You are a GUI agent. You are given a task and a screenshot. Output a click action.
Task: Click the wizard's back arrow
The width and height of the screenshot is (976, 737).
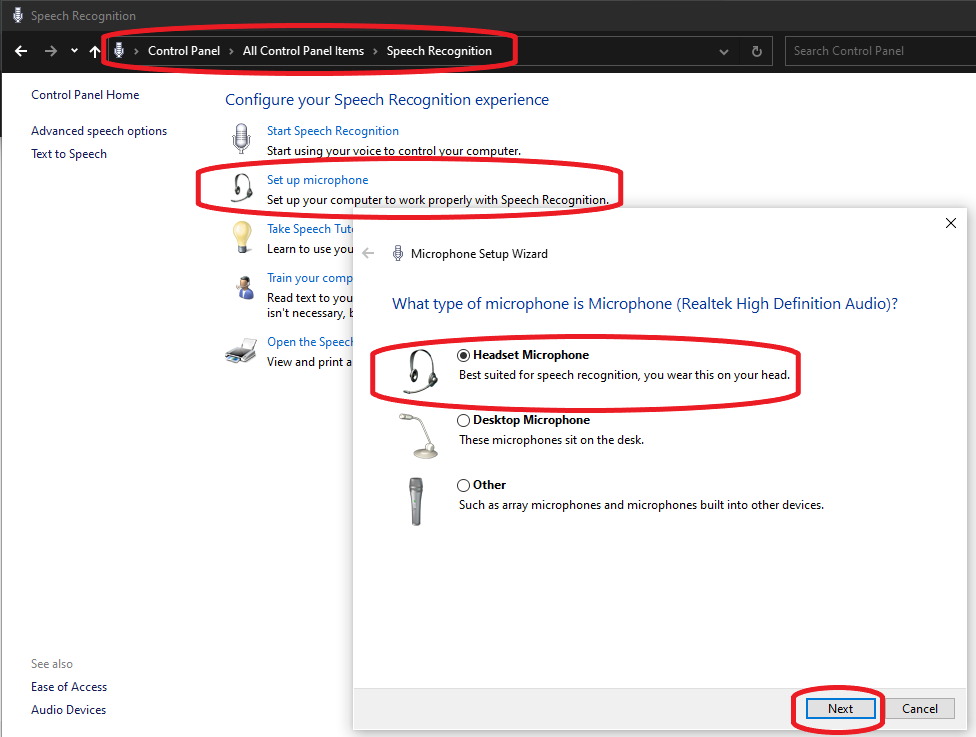click(x=368, y=253)
